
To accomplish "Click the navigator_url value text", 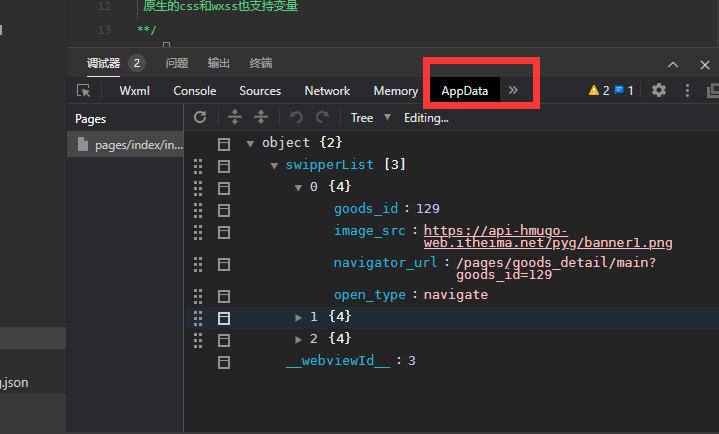I will [x=556, y=269].
